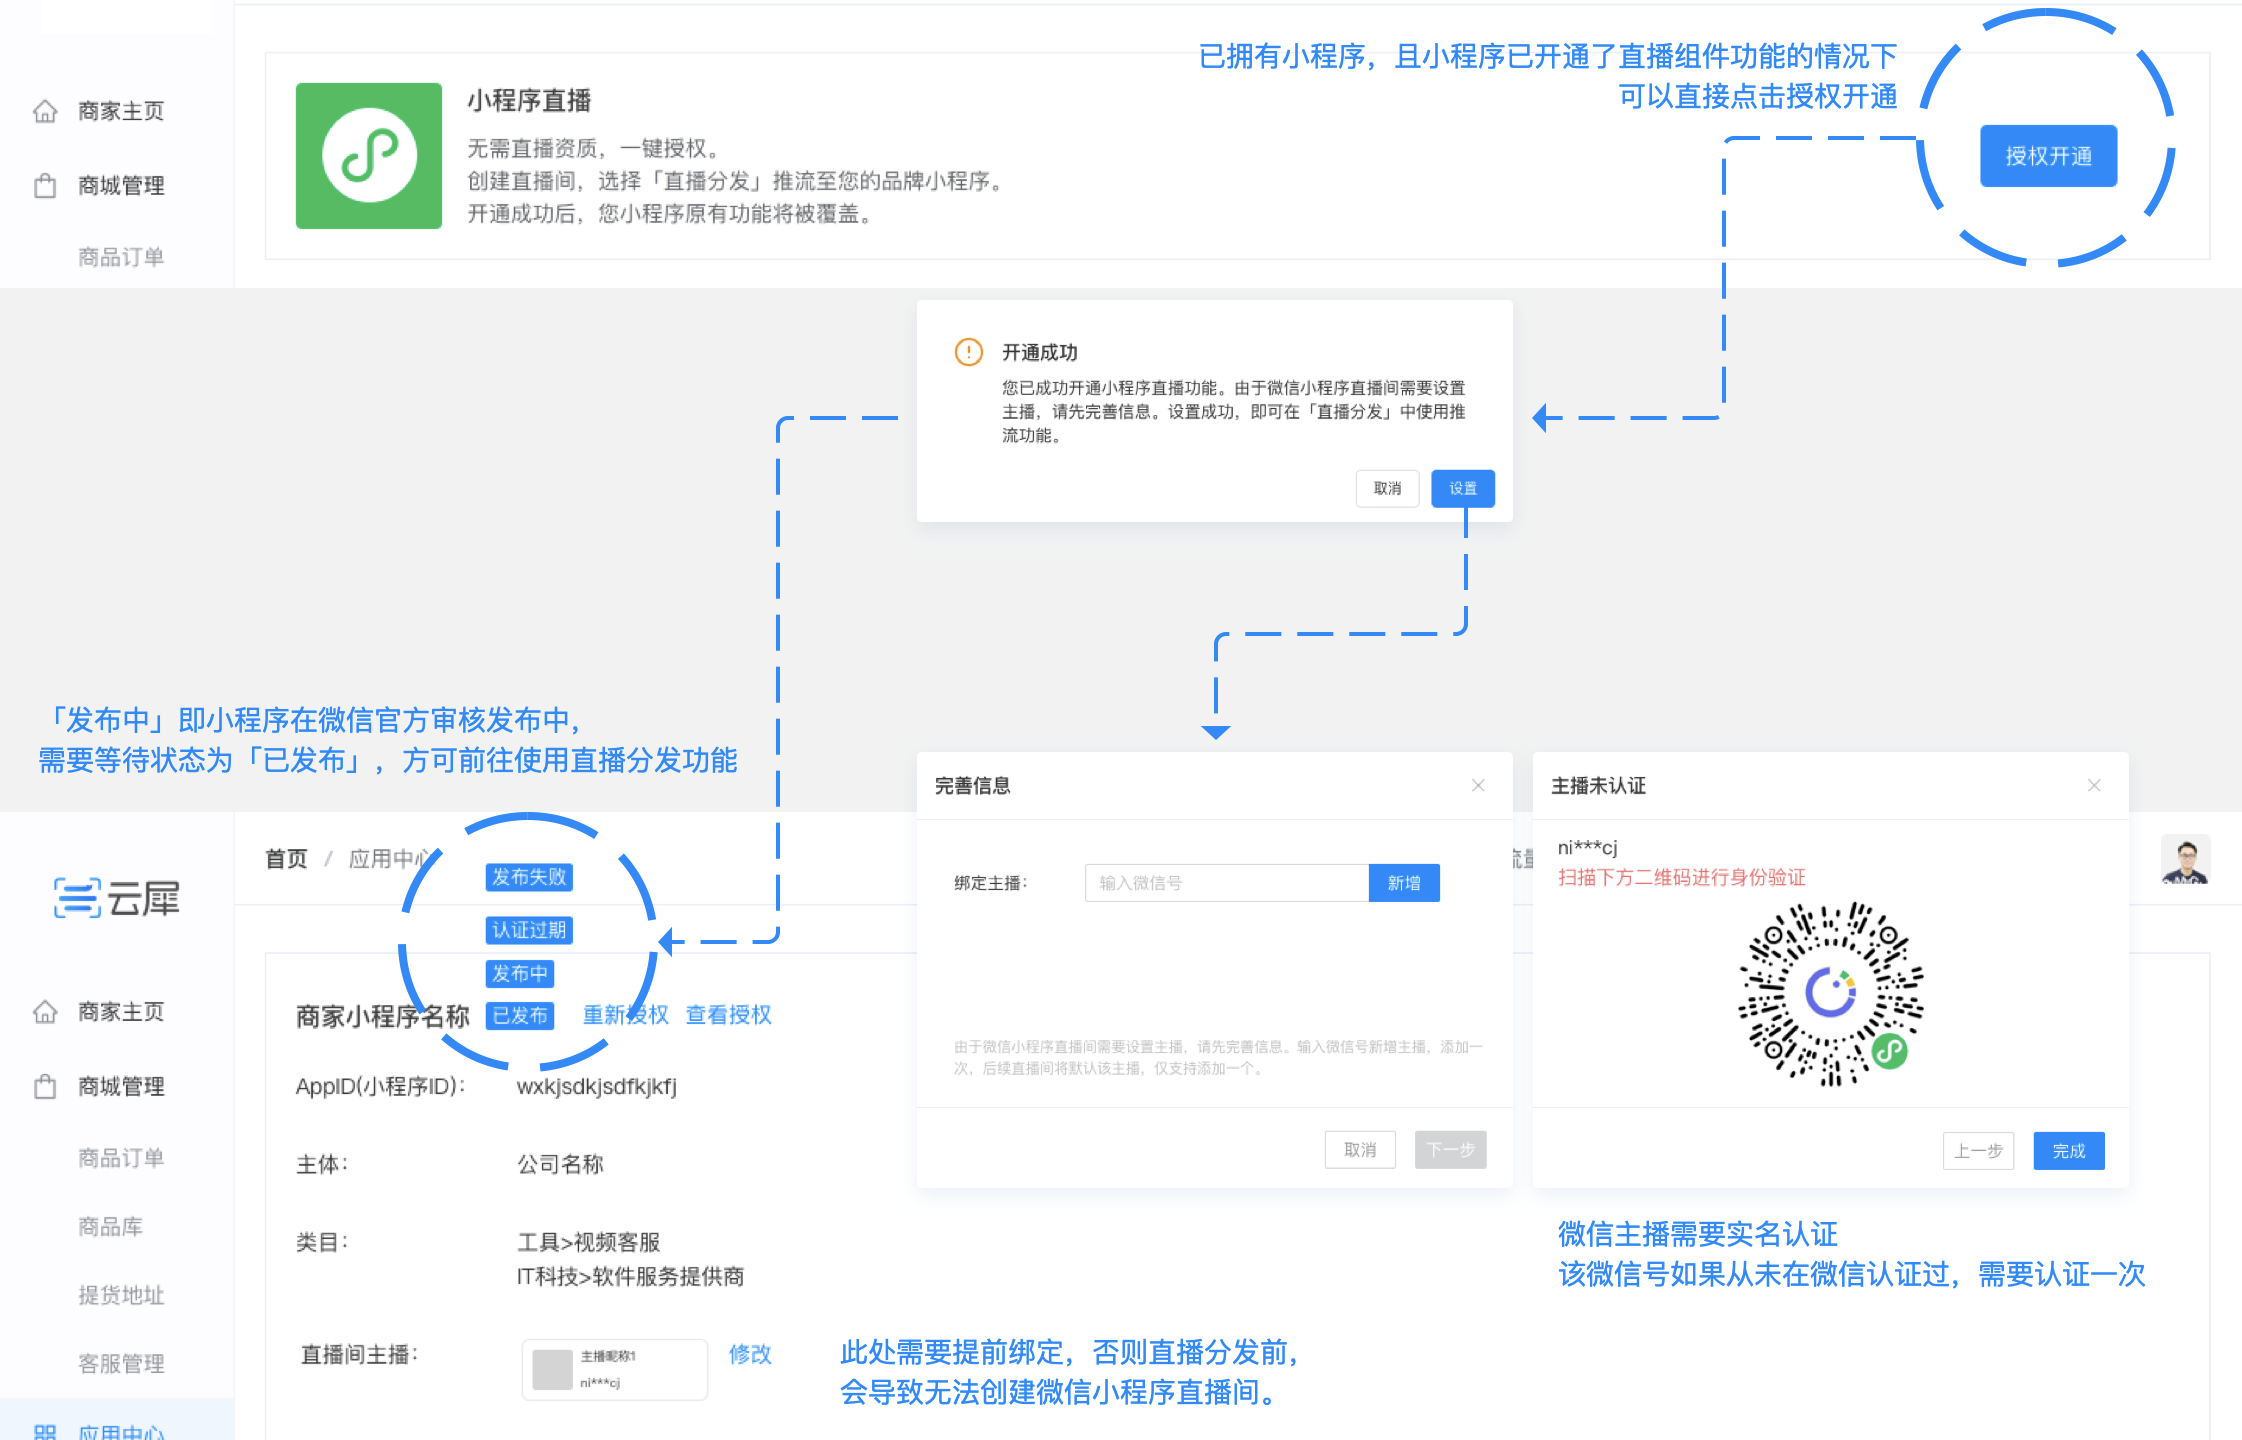Click the 发布中 status tag
The height and width of the screenshot is (1440, 2242).
[520, 973]
